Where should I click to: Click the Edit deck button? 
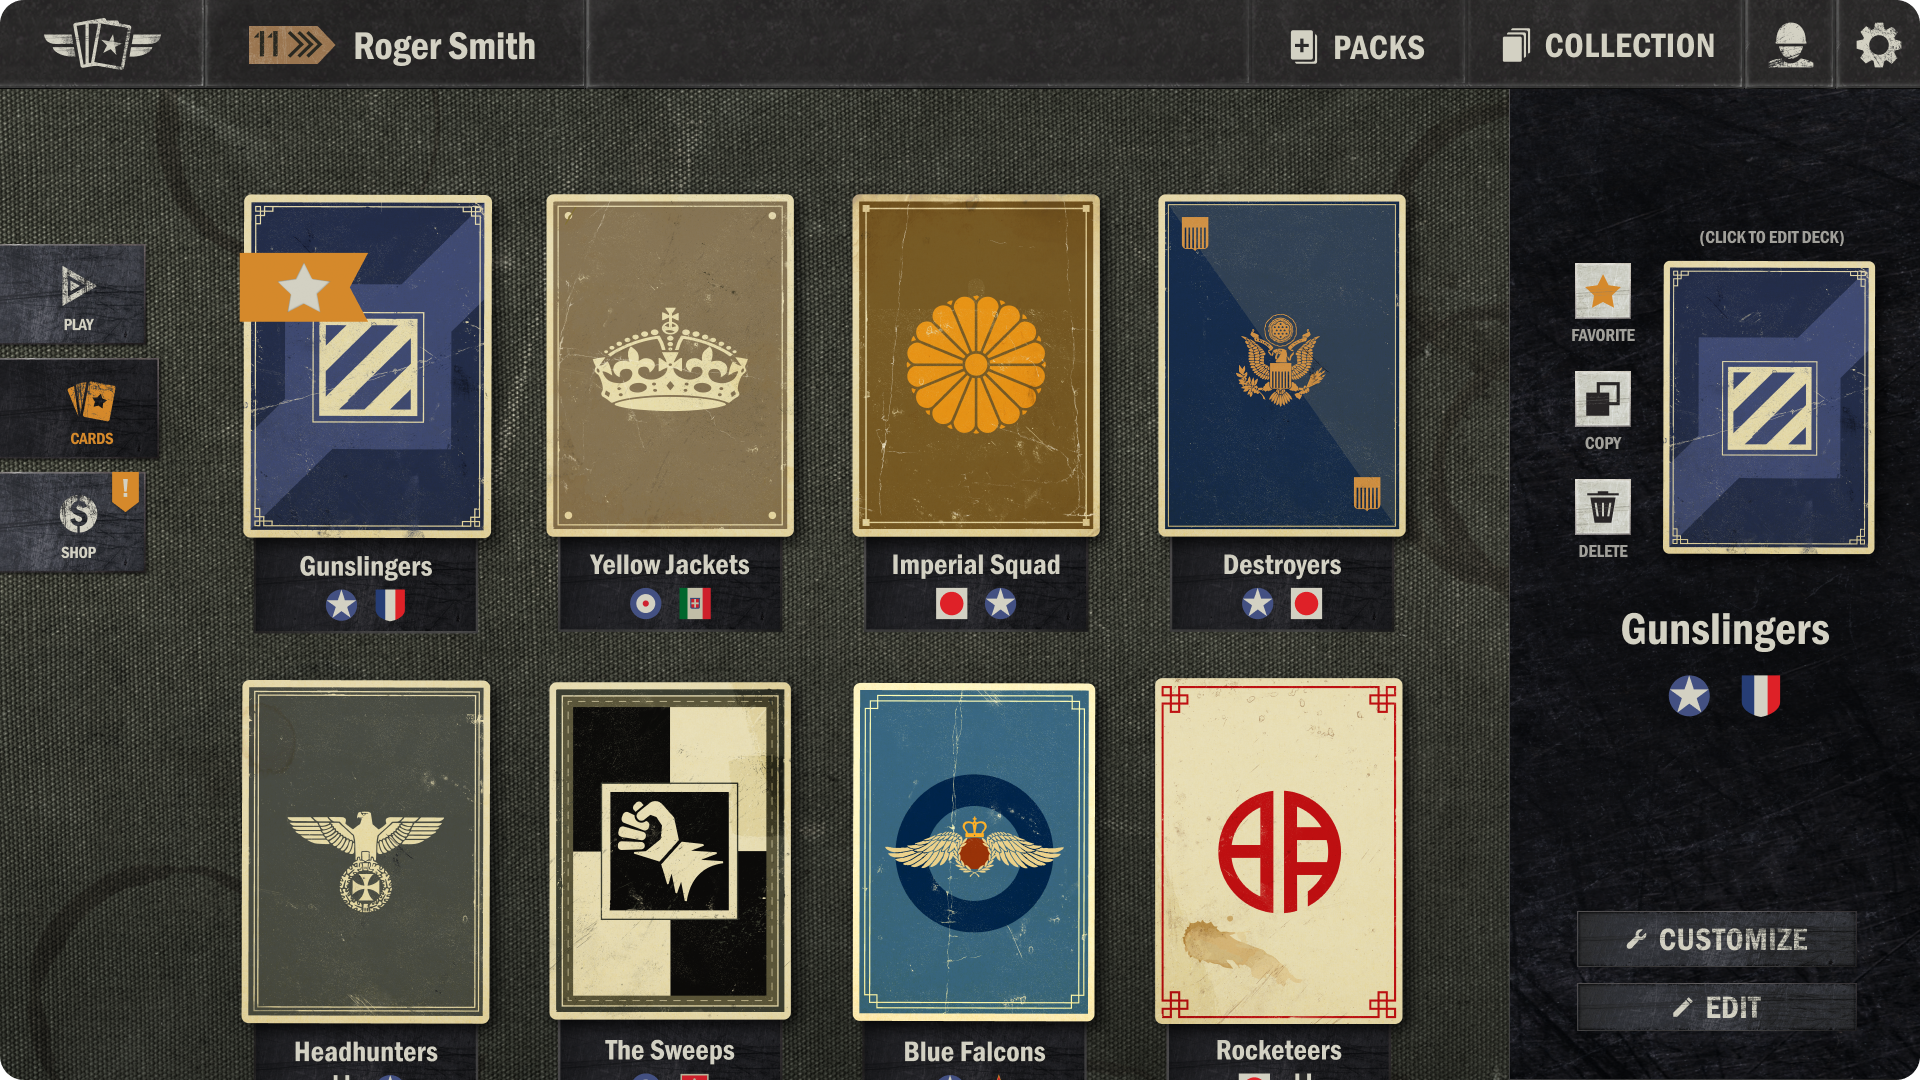[1716, 1007]
